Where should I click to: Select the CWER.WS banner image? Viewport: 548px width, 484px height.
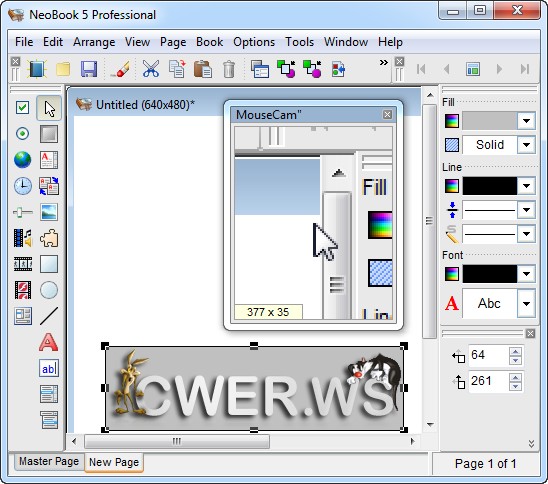point(254,388)
